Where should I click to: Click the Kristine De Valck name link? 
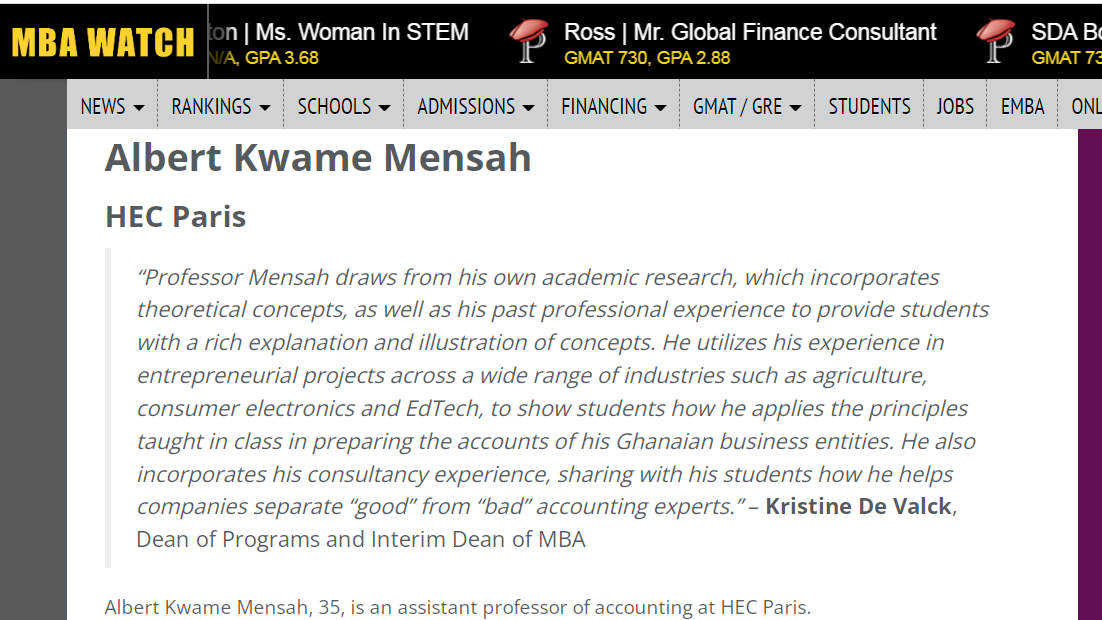point(859,506)
